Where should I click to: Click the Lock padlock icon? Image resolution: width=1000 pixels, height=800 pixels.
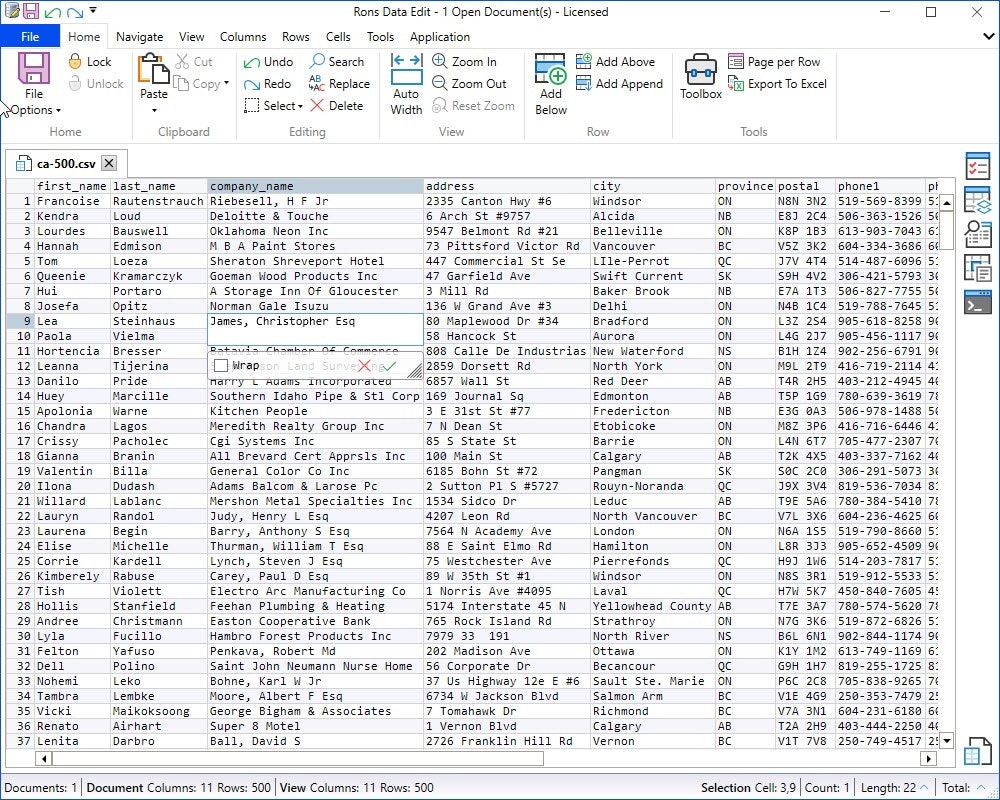pyautogui.click(x=75, y=61)
